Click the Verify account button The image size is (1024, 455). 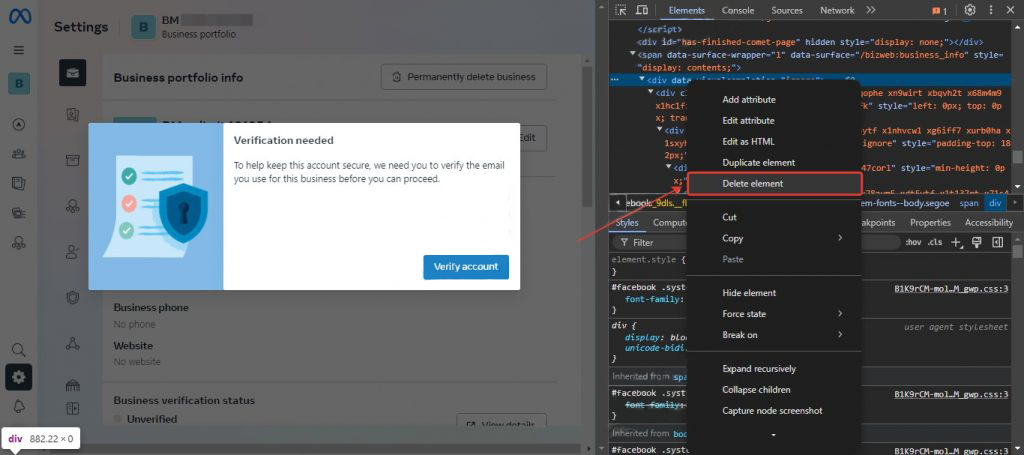tap(466, 267)
